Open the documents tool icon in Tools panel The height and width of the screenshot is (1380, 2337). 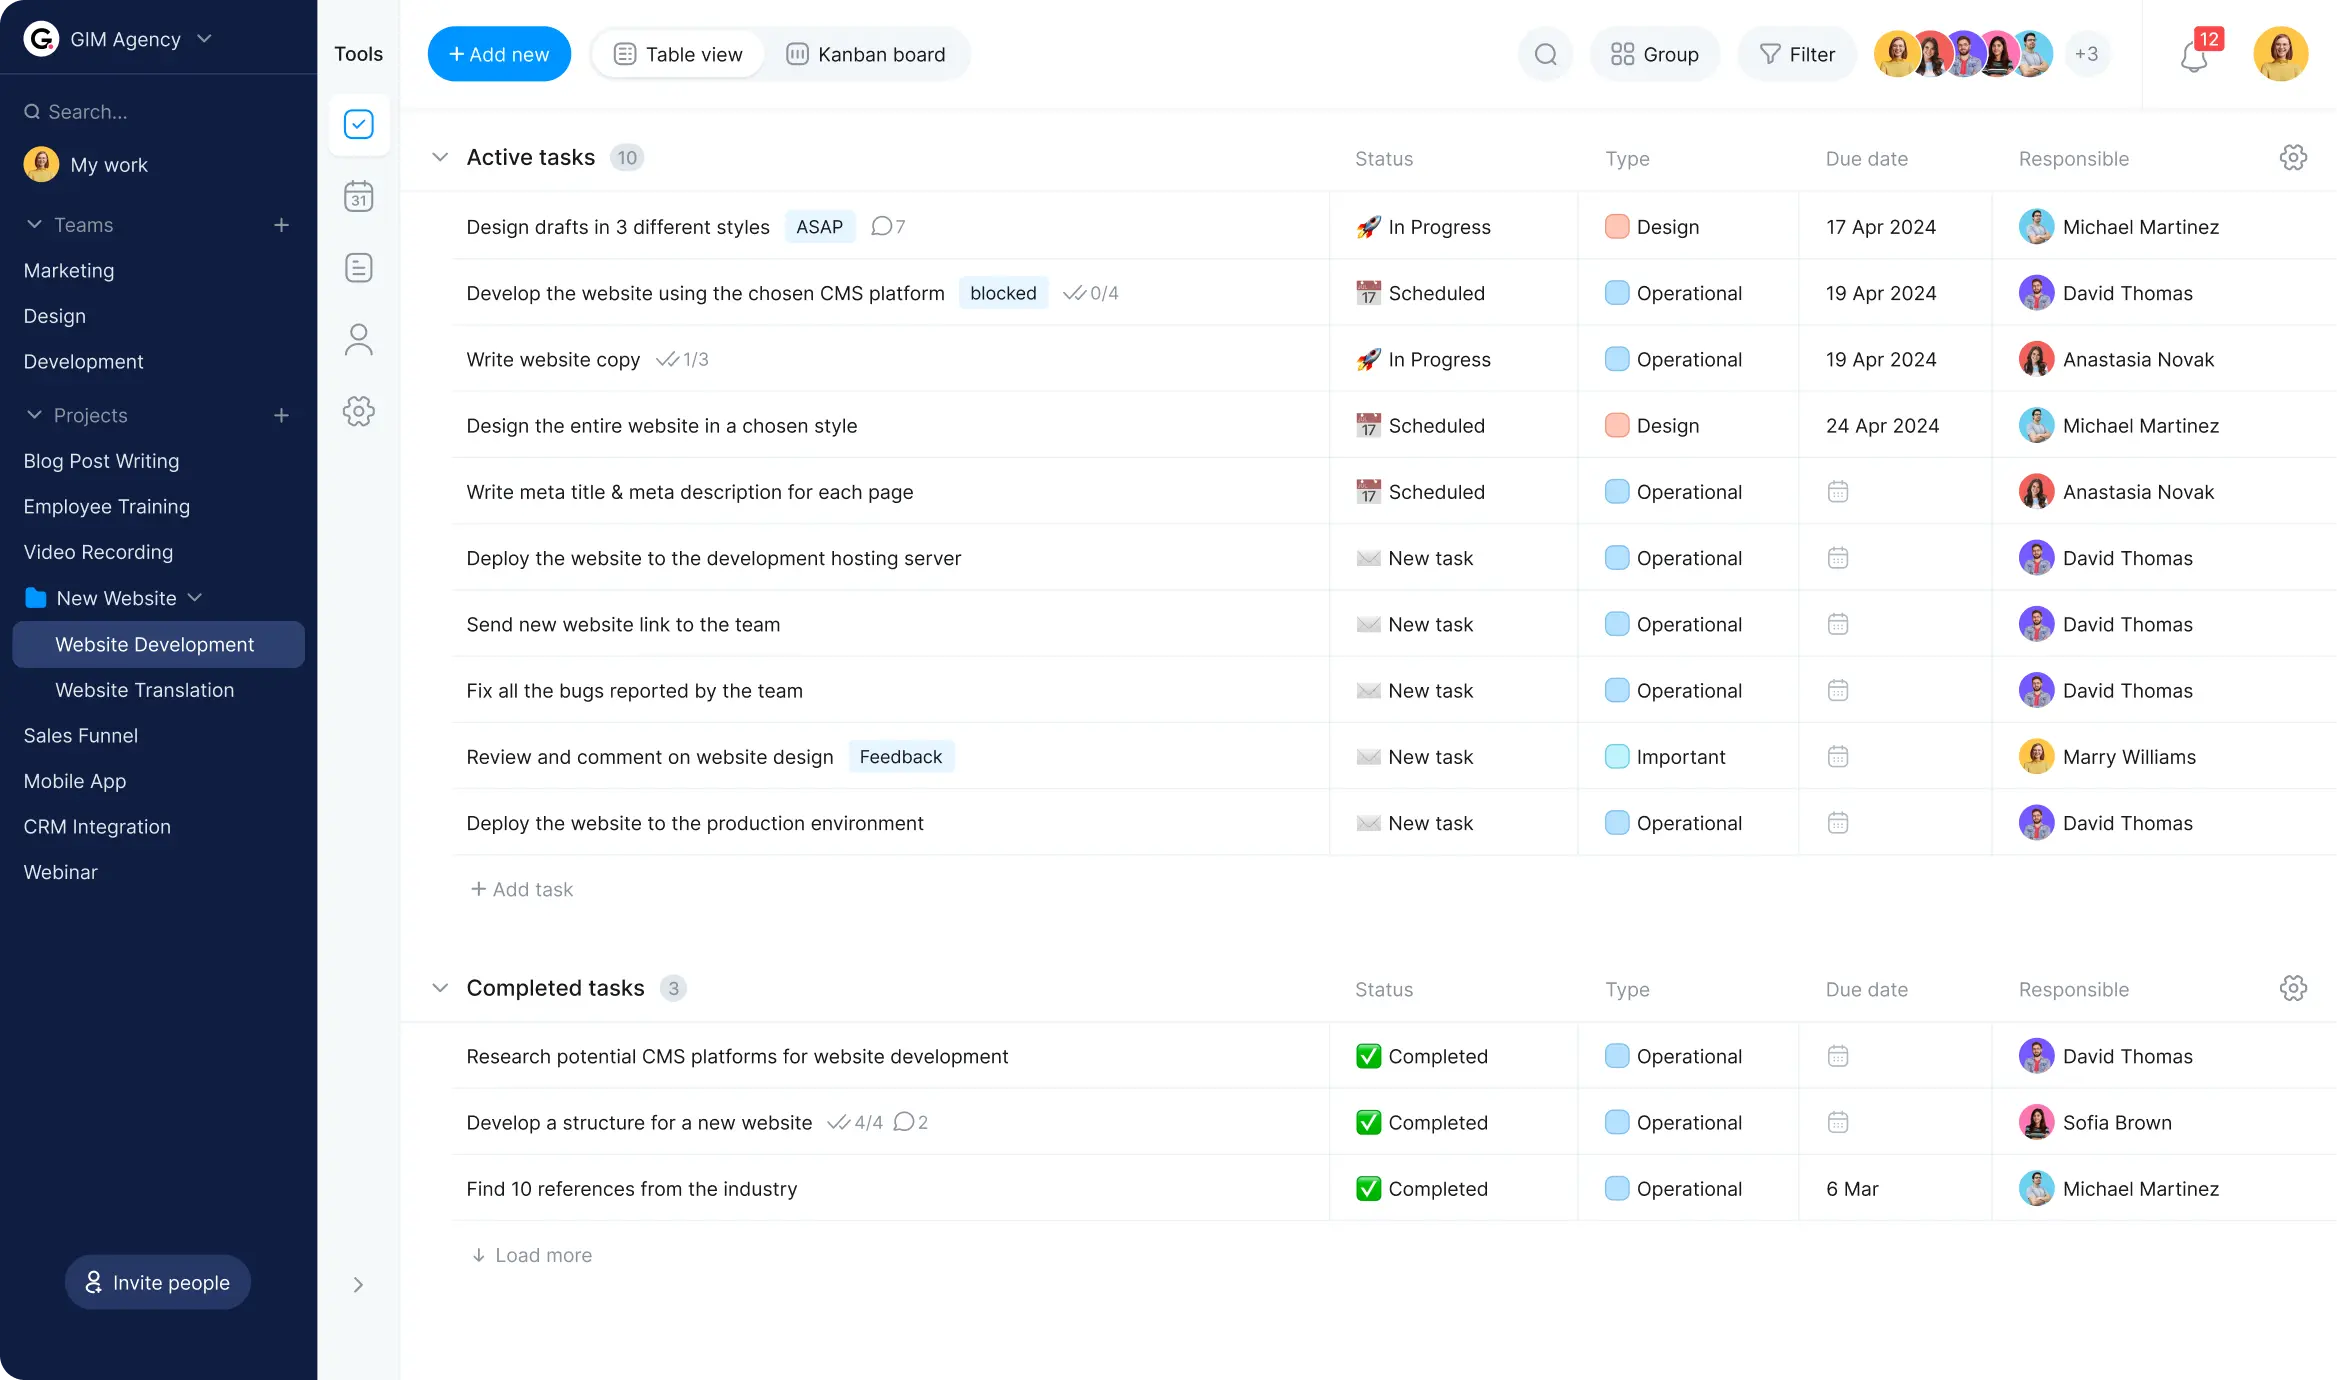point(359,268)
